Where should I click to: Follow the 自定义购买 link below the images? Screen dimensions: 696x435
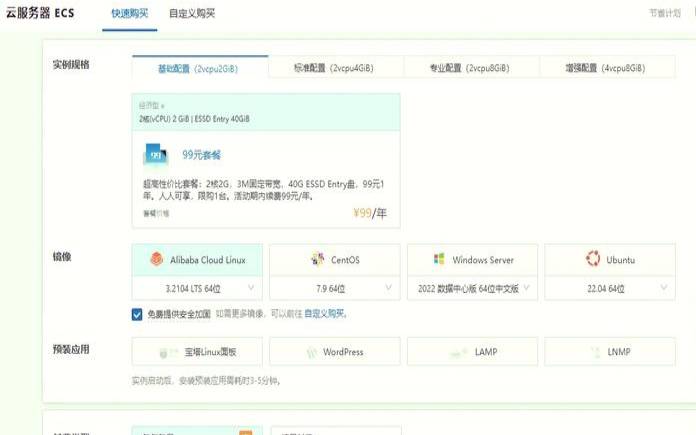pos(325,314)
